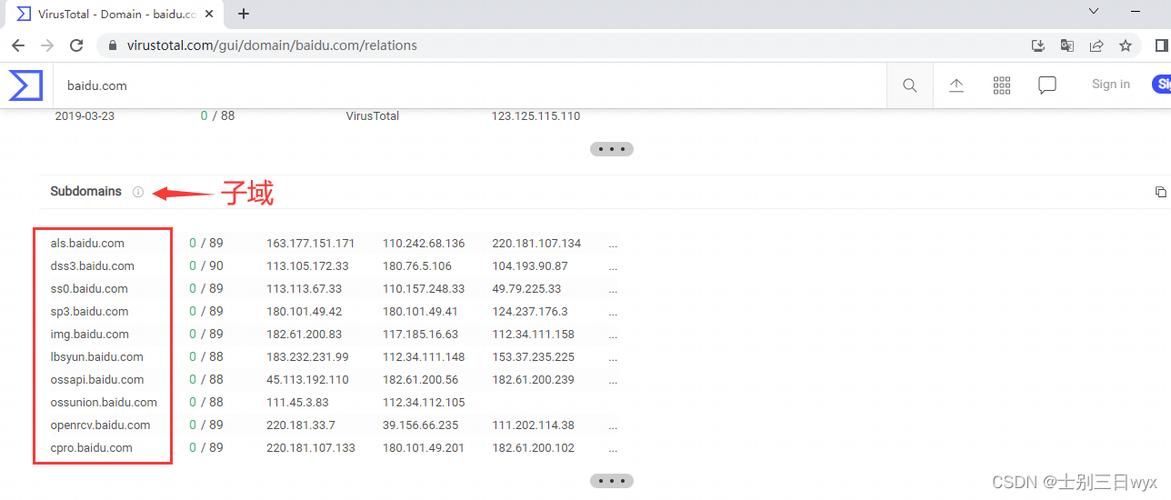Open lbsyun.baidu.com subdomain
Screen dimensions: 1171x500
tap(97, 357)
